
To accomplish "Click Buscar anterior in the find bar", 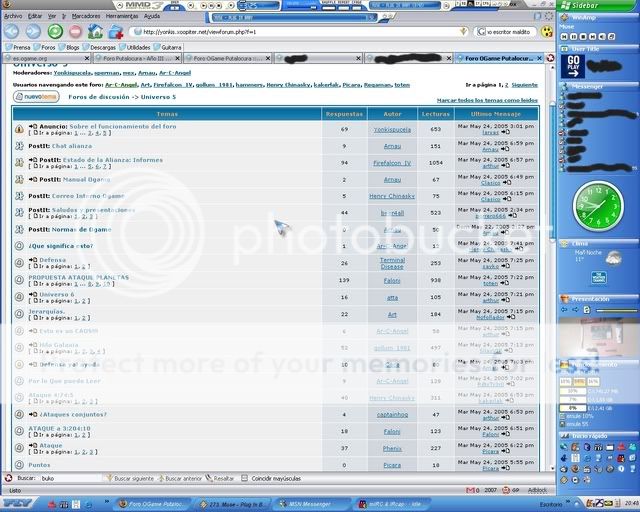I will click(x=180, y=478).
